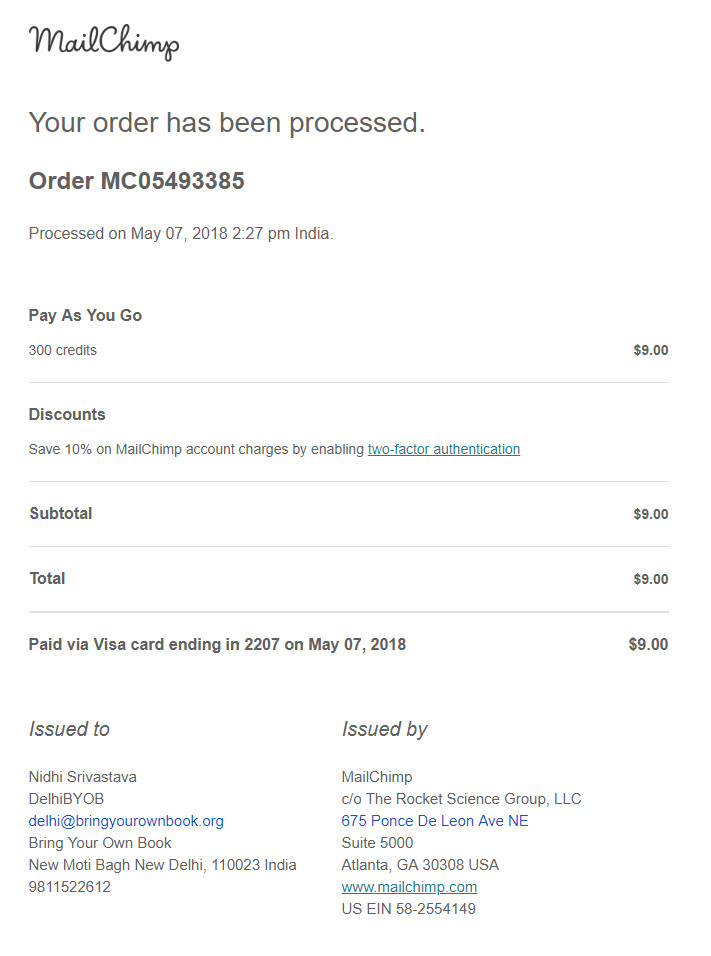Select the 300 credits line item
The width and height of the screenshot is (711, 956).
point(63,351)
